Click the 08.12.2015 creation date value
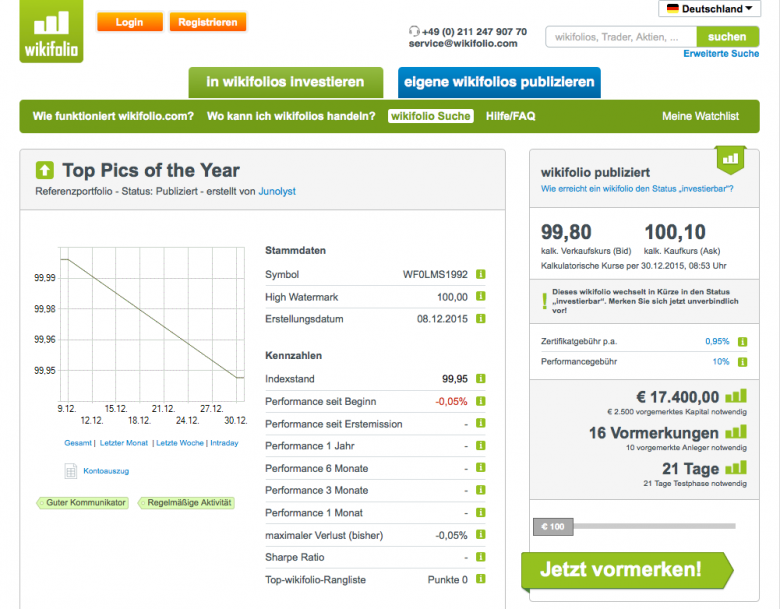Viewport: 780px width, 609px height. click(442, 319)
